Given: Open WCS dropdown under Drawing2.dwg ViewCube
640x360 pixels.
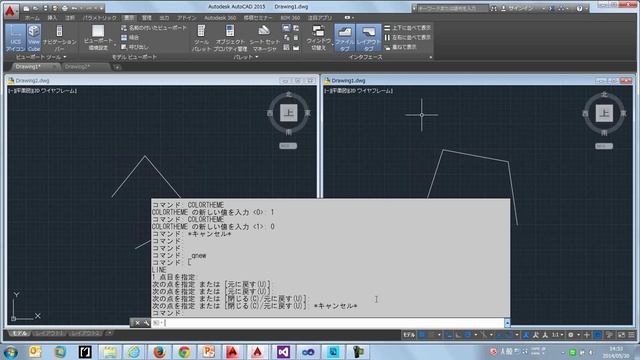Looking at the screenshot, I should (288, 146).
